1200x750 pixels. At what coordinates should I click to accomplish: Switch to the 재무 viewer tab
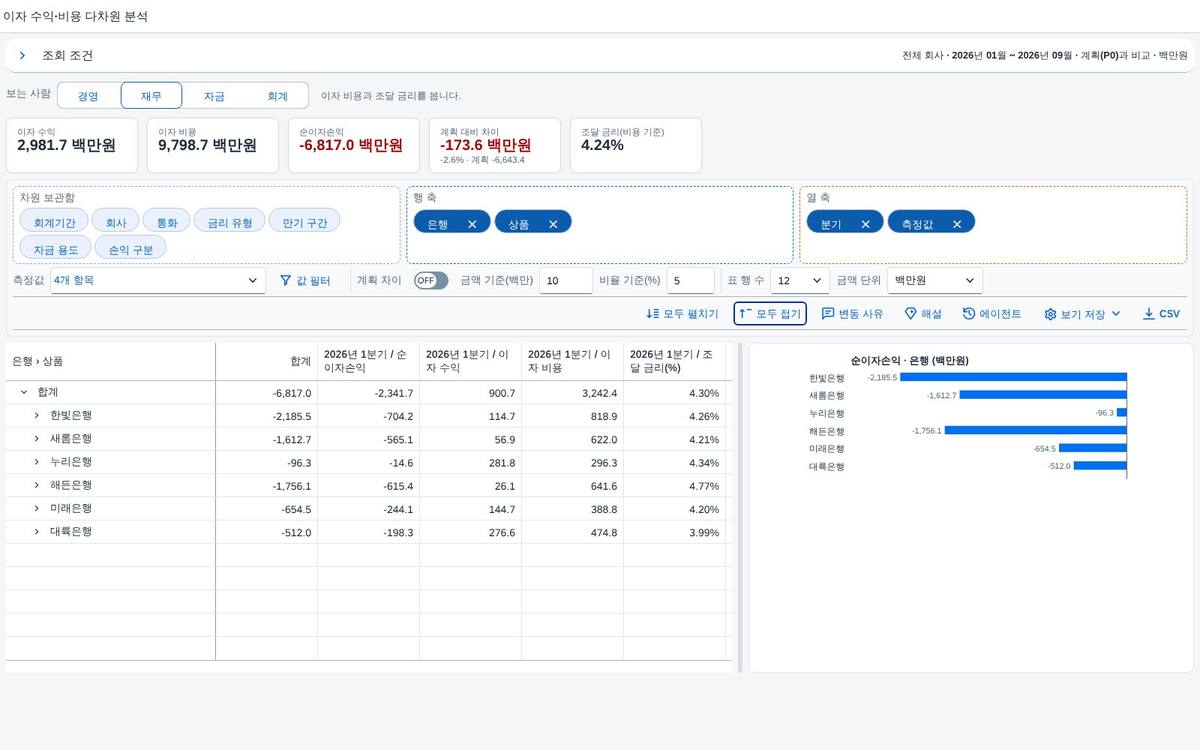coord(151,96)
